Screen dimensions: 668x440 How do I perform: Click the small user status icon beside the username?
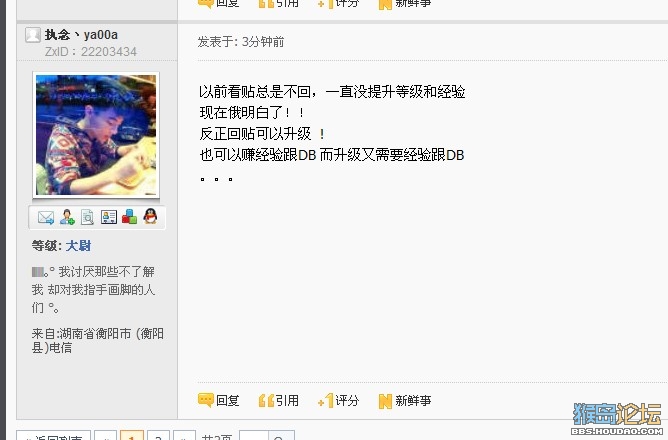tap(33, 35)
